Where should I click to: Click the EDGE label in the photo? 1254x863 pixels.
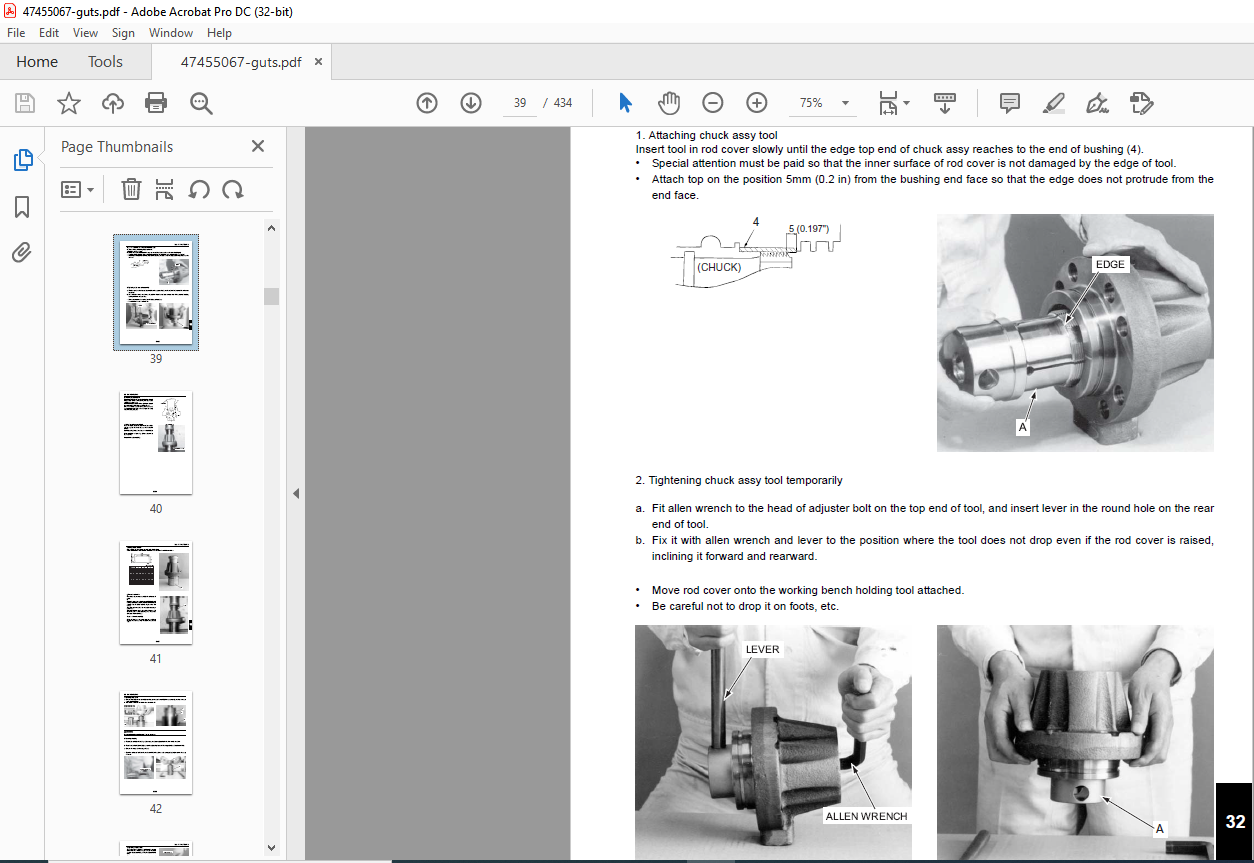1110,264
